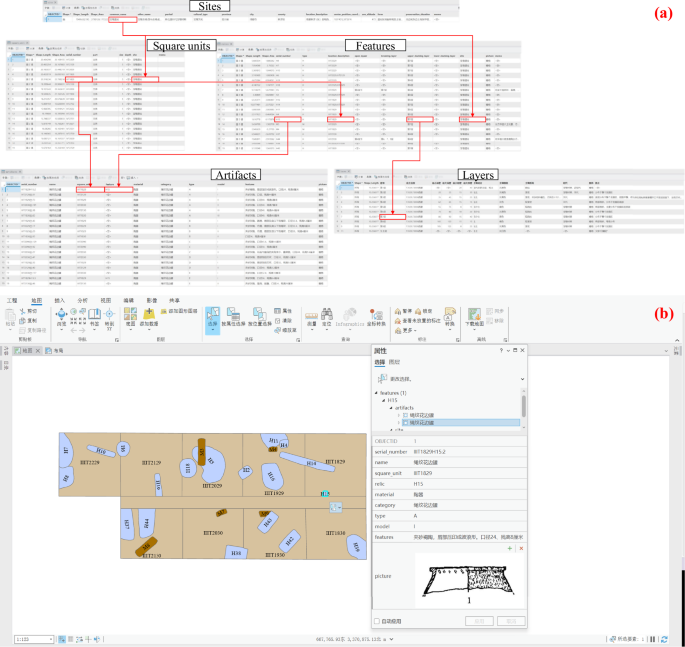Click the Cancel (取消) button in Attributes pane
This screenshot has width=685, height=647.
coord(510,621)
